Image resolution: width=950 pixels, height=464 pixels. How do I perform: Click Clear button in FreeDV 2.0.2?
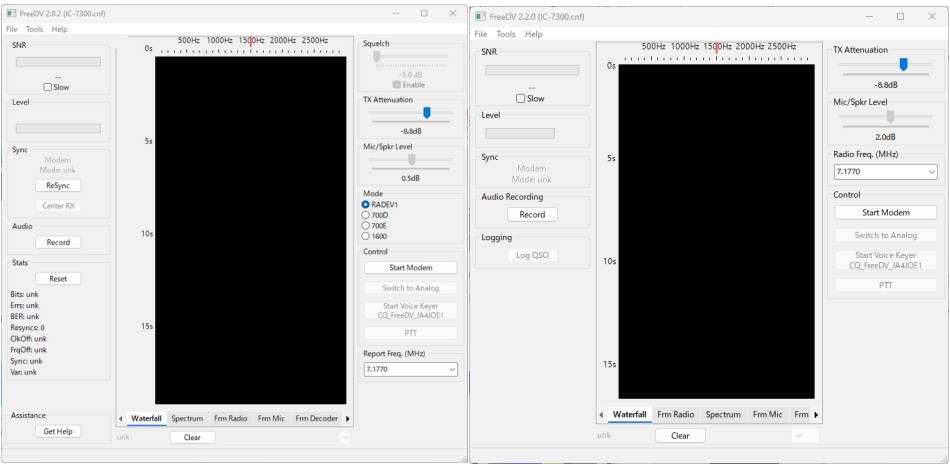[x=192, y=437]
